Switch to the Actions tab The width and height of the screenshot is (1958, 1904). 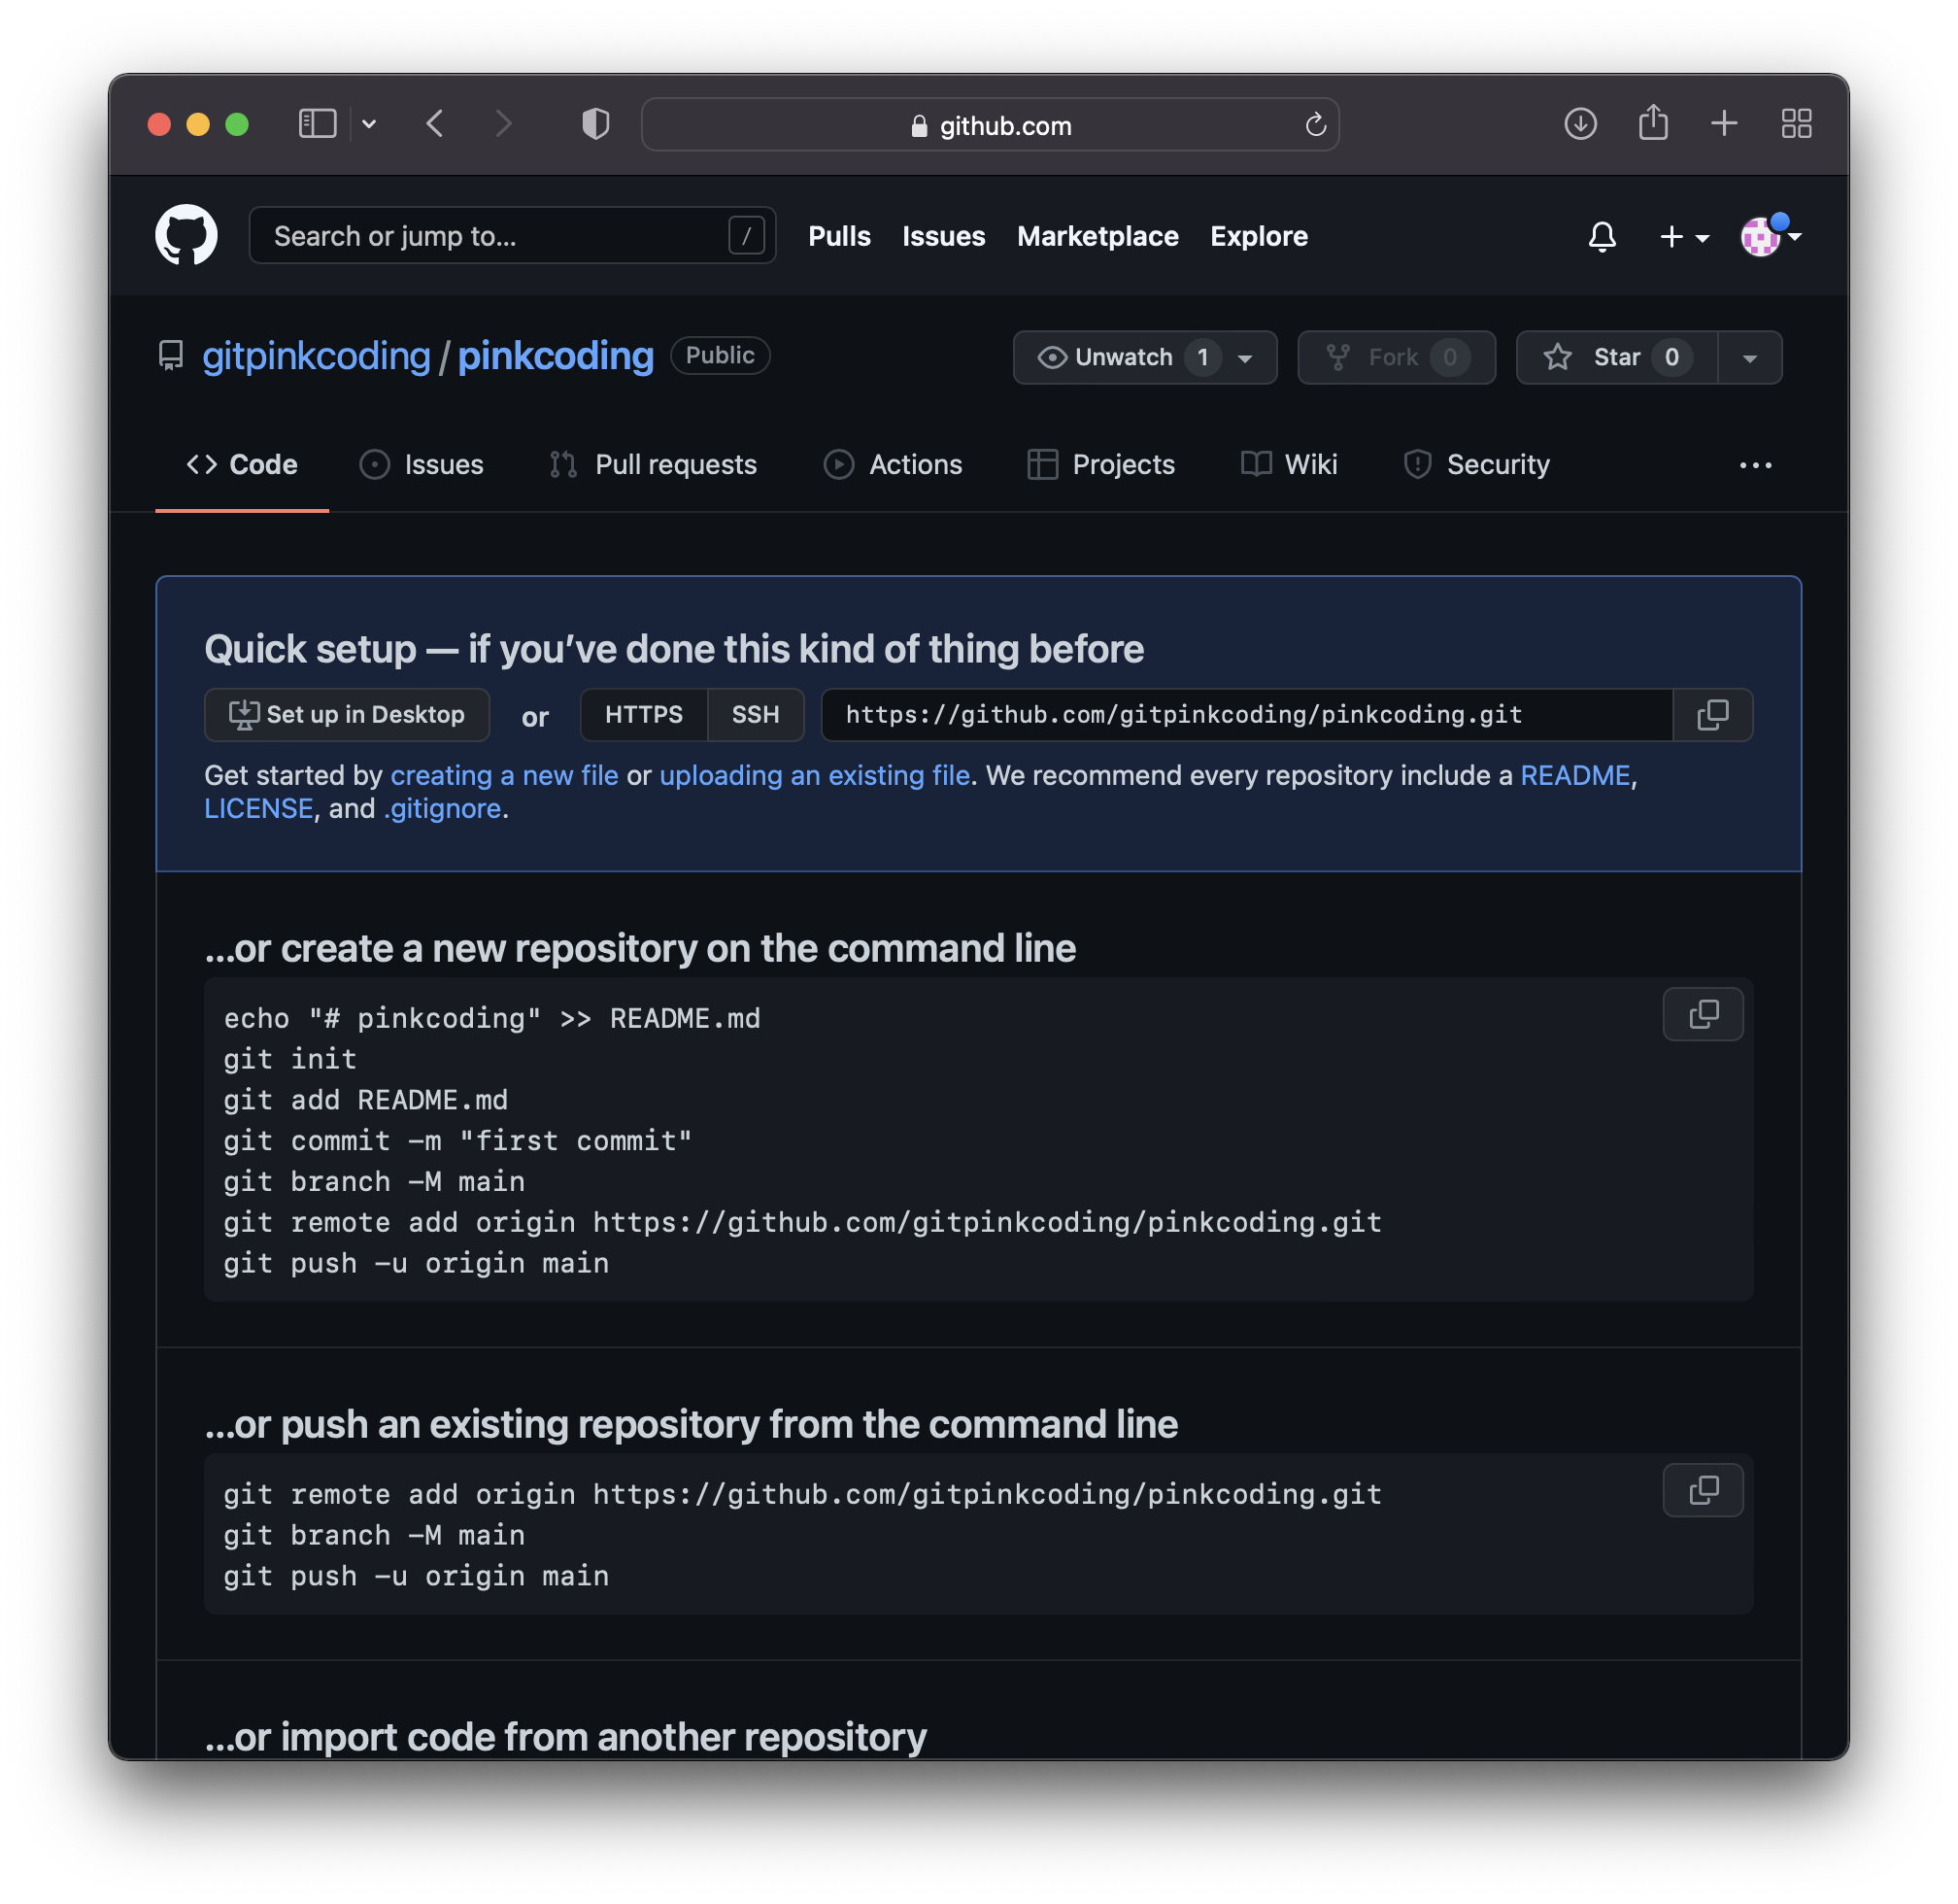[892, 464]
